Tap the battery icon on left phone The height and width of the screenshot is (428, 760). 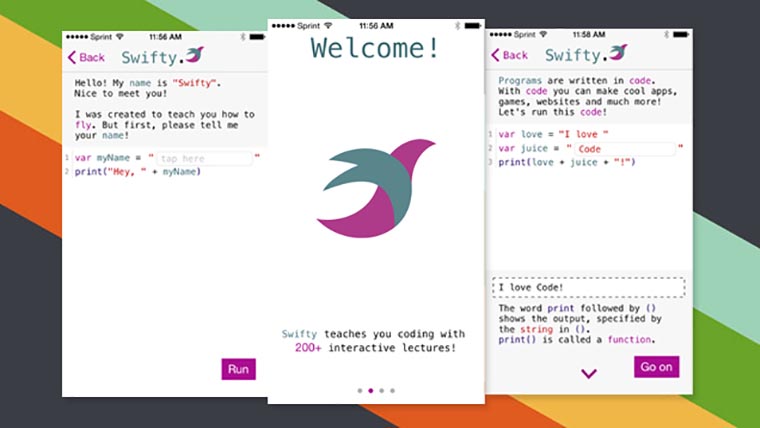coord(257,37)
